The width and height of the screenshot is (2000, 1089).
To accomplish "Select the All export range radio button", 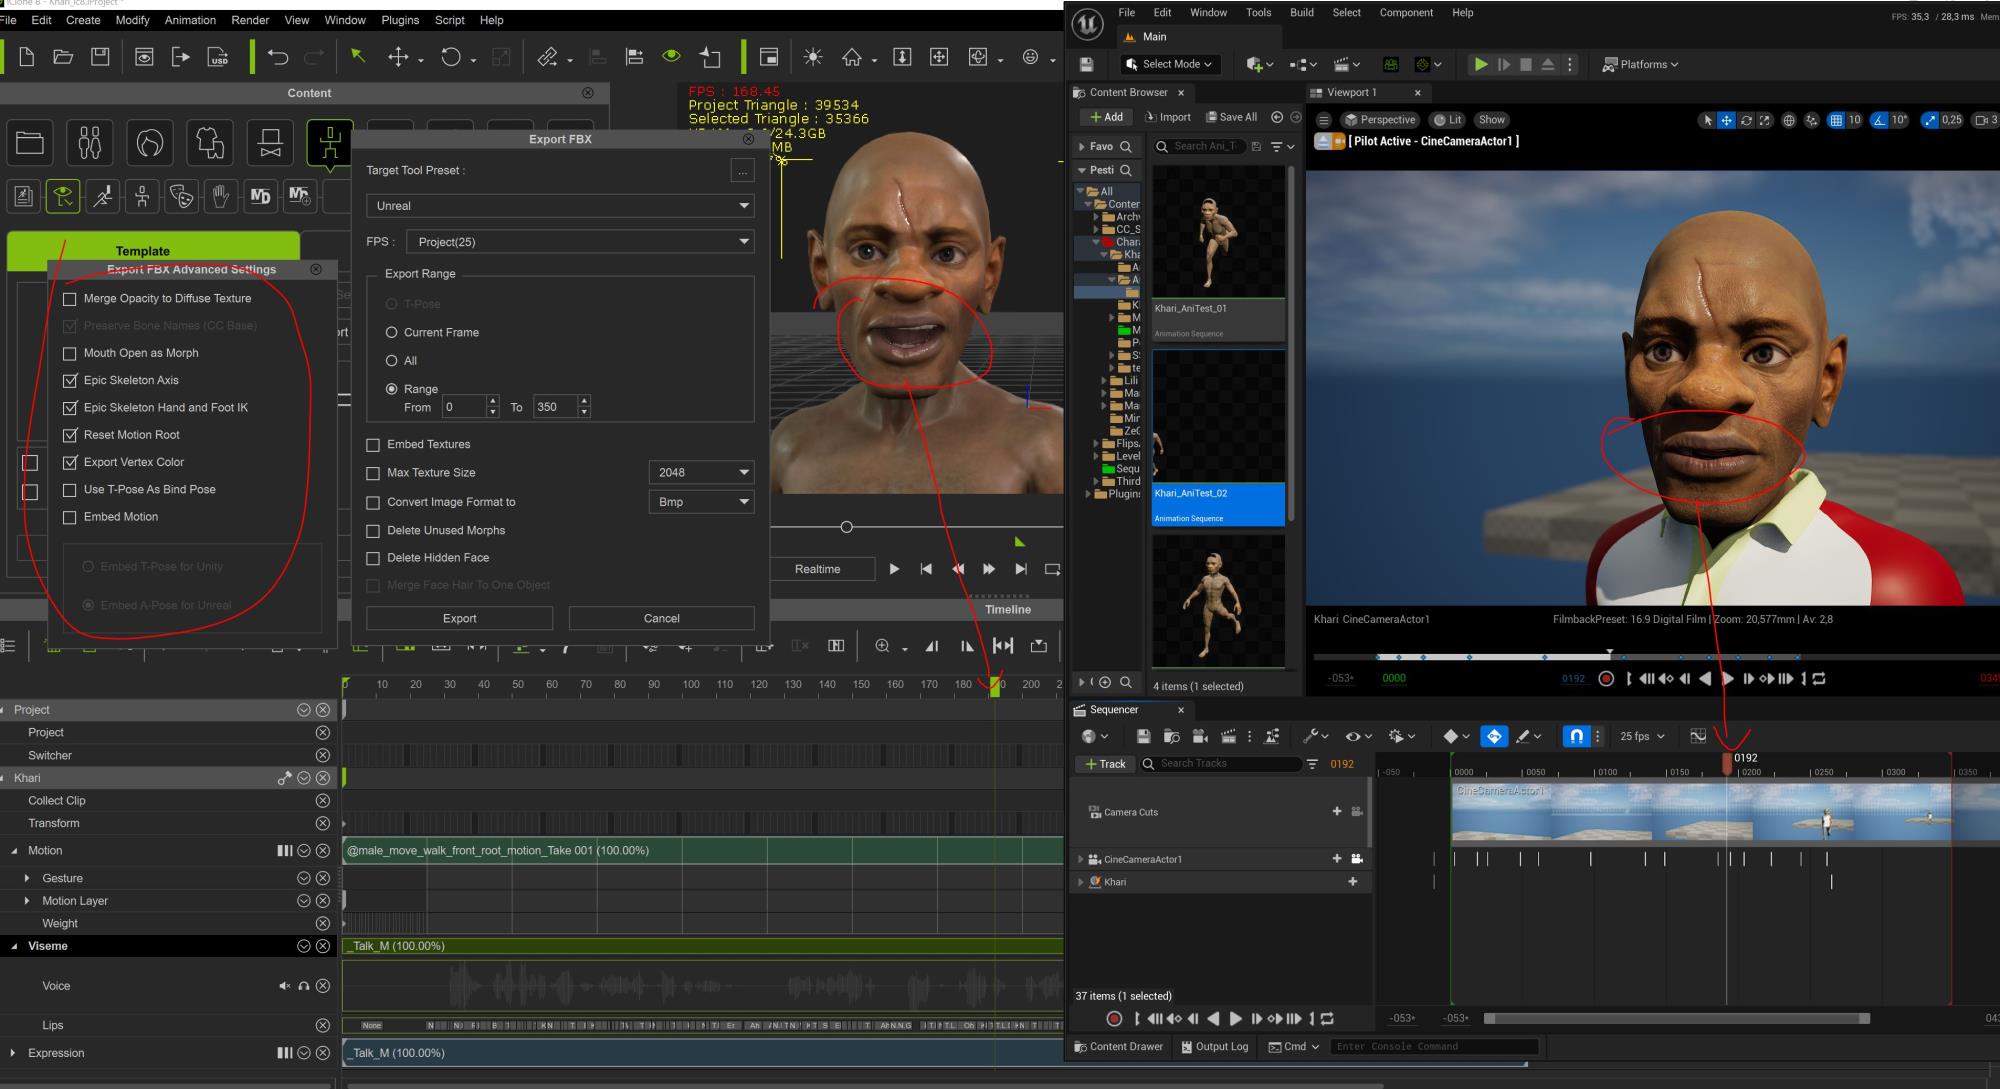I will pyautogui.click(x=392, y=361).
